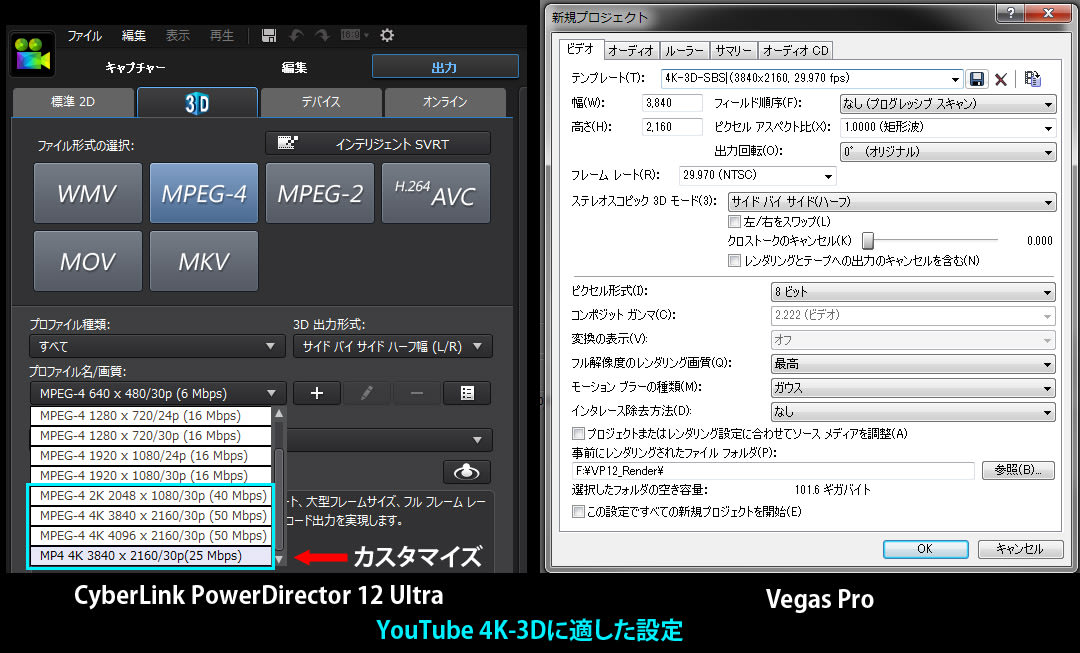Image resolution: width=1080 pixels, height=653 pixels.
Task: Open the フィールド順序 dropdown
Action: [x=948, y=104]
